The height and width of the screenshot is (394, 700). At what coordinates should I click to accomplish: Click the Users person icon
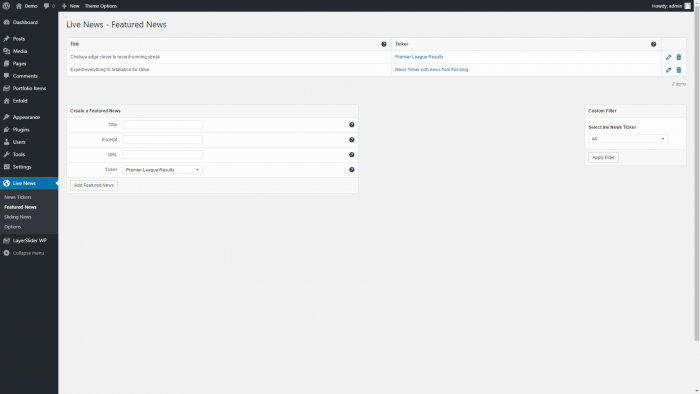(x=6, y=142)
